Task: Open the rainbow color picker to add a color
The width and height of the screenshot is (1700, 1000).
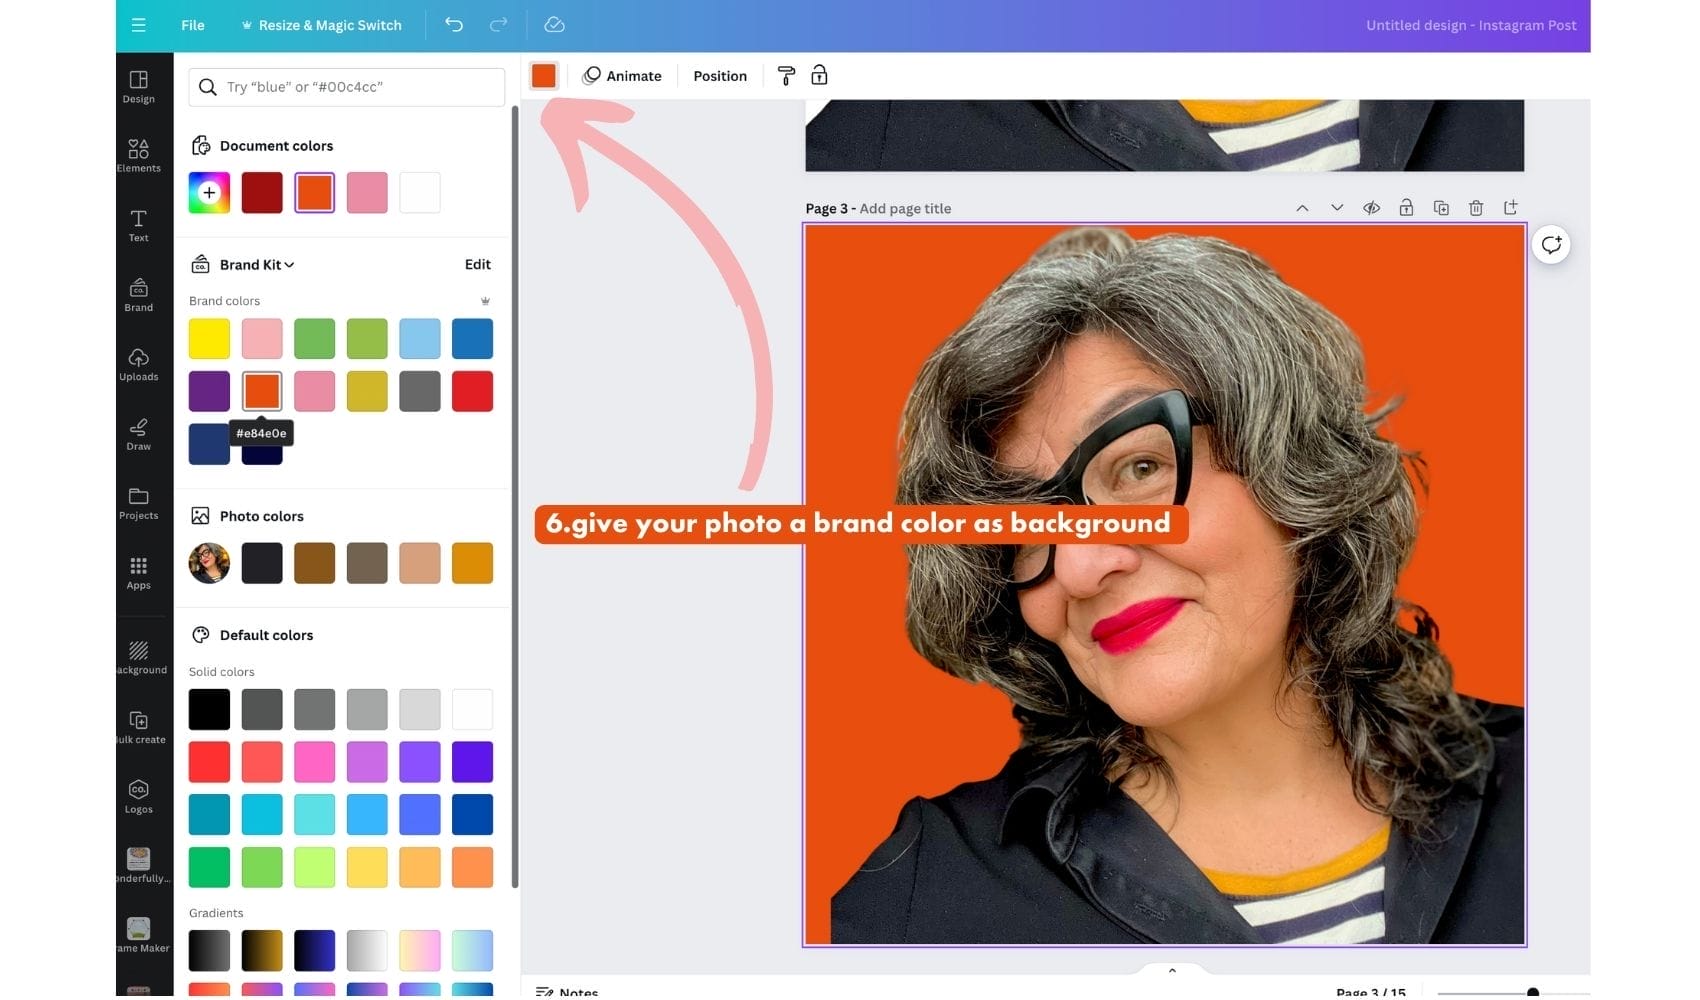Action: [x=209, y=192]
